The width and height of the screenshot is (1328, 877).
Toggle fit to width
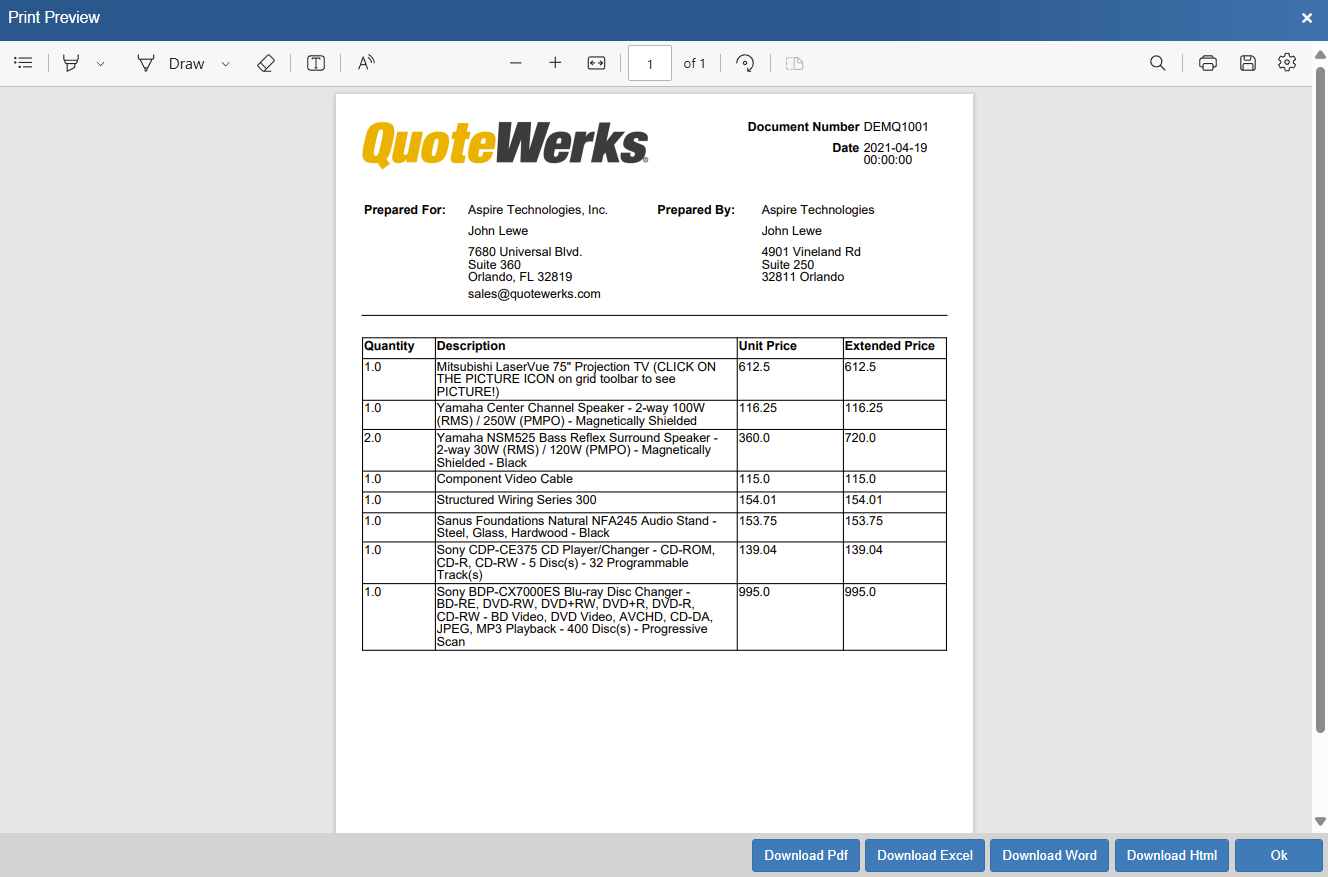pos(596,63)
